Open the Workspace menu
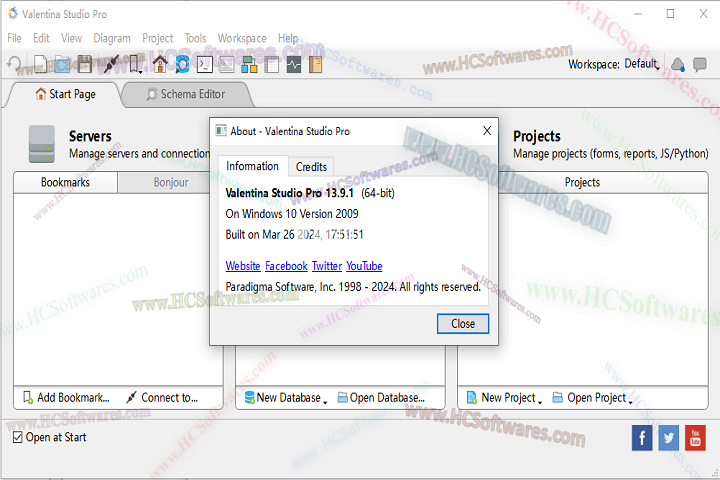720x480 pixels. [242, 38]
